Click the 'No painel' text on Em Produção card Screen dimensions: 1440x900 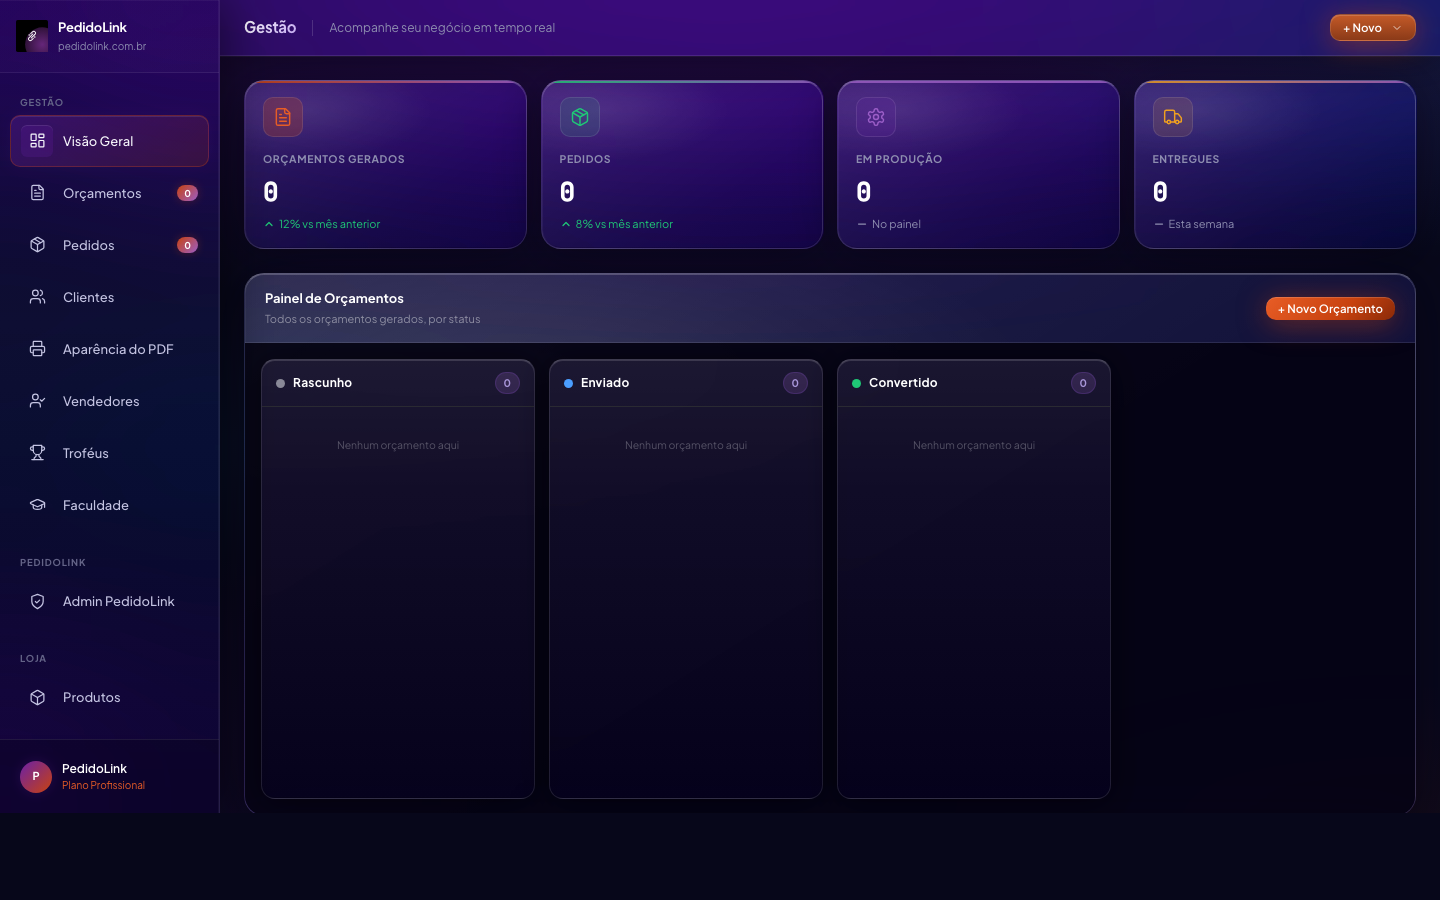(896, 224)
